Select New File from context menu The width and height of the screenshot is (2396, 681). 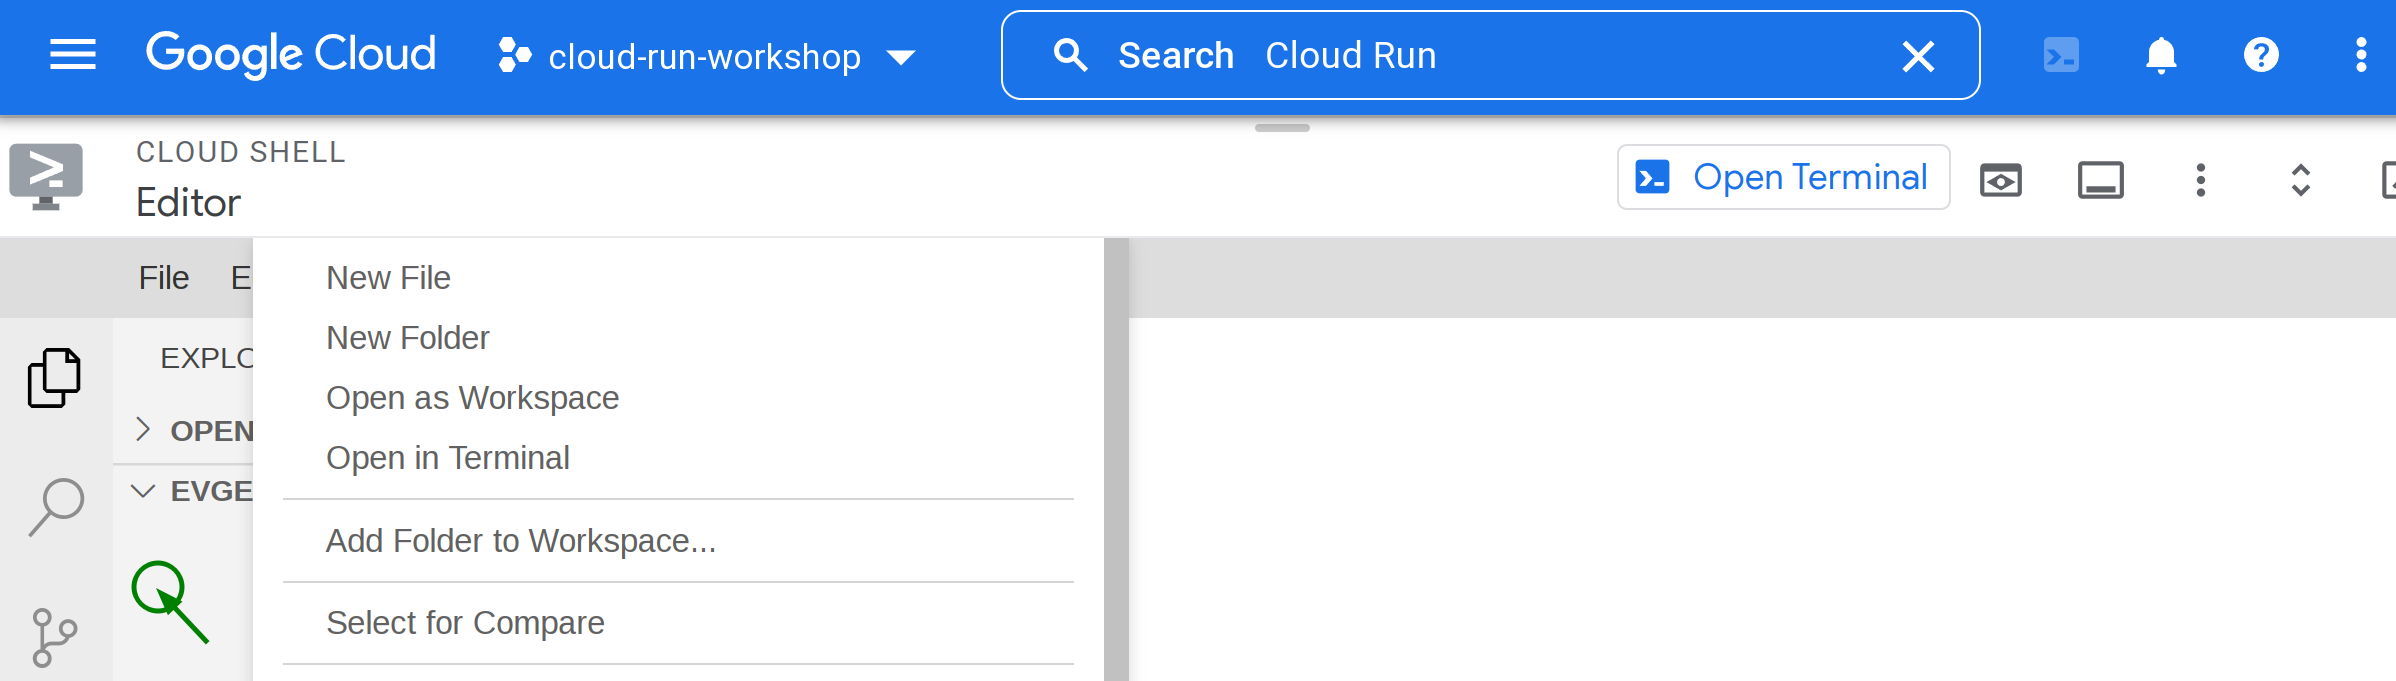coord(388,278)
